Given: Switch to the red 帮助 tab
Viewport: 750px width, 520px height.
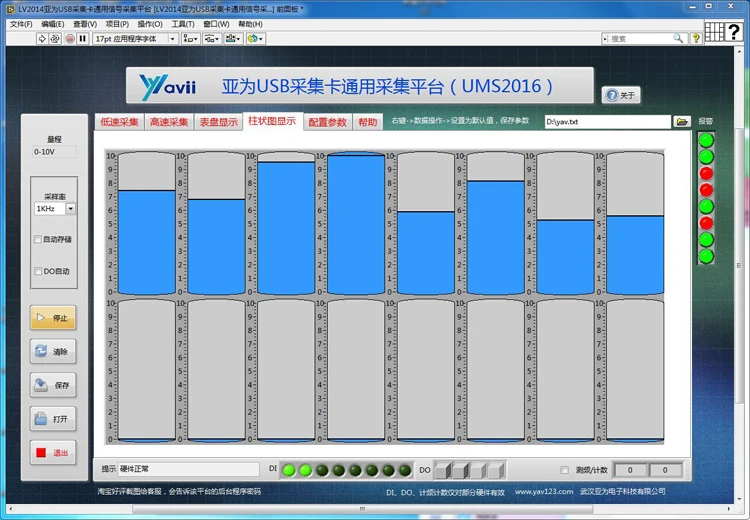Looking at the screenshot, I should (368, 122).
